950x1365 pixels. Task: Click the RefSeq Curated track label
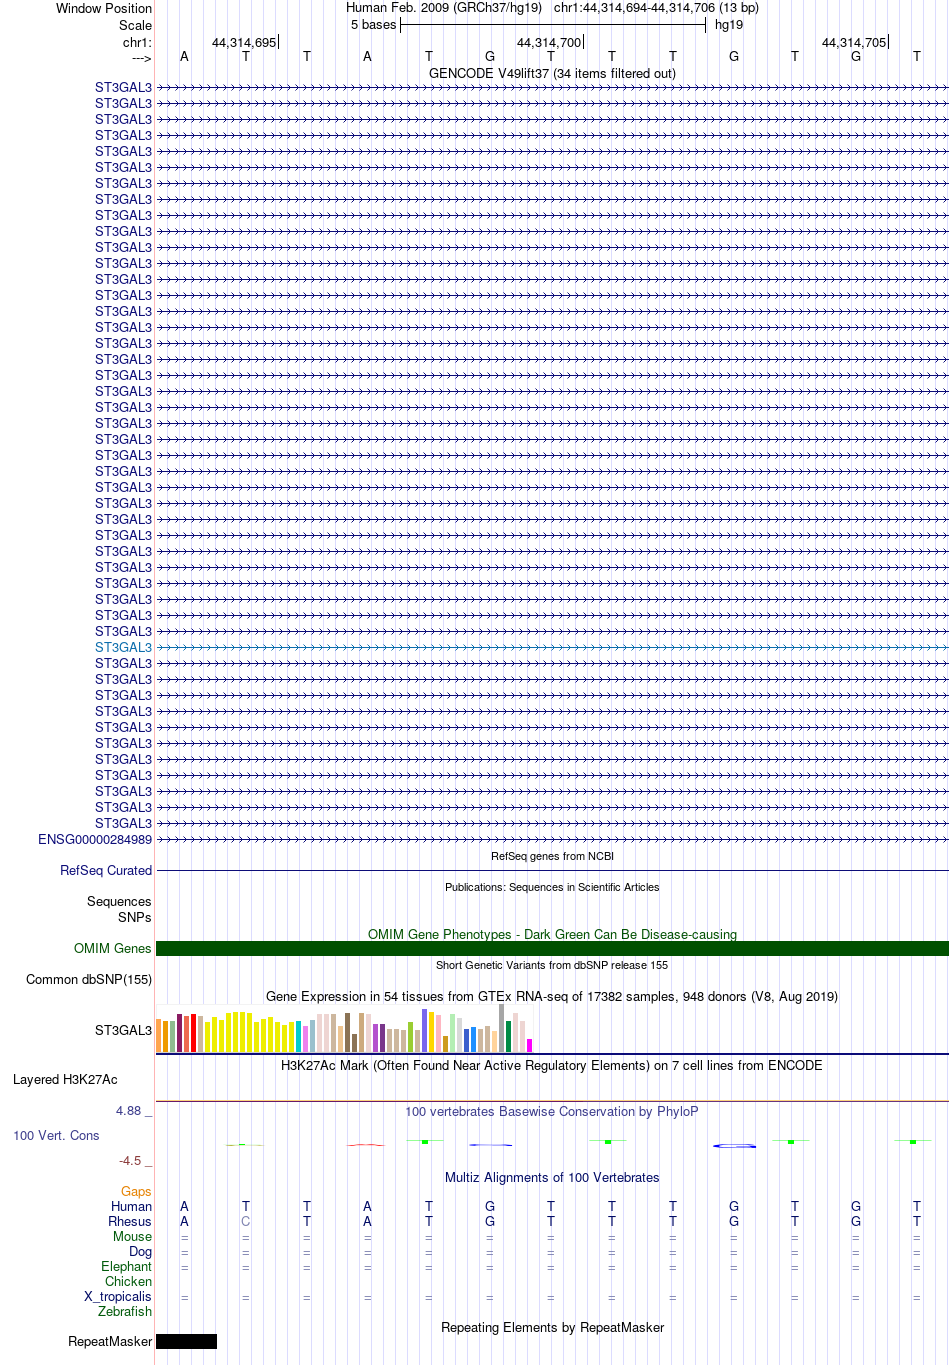[x=106, y=870]
